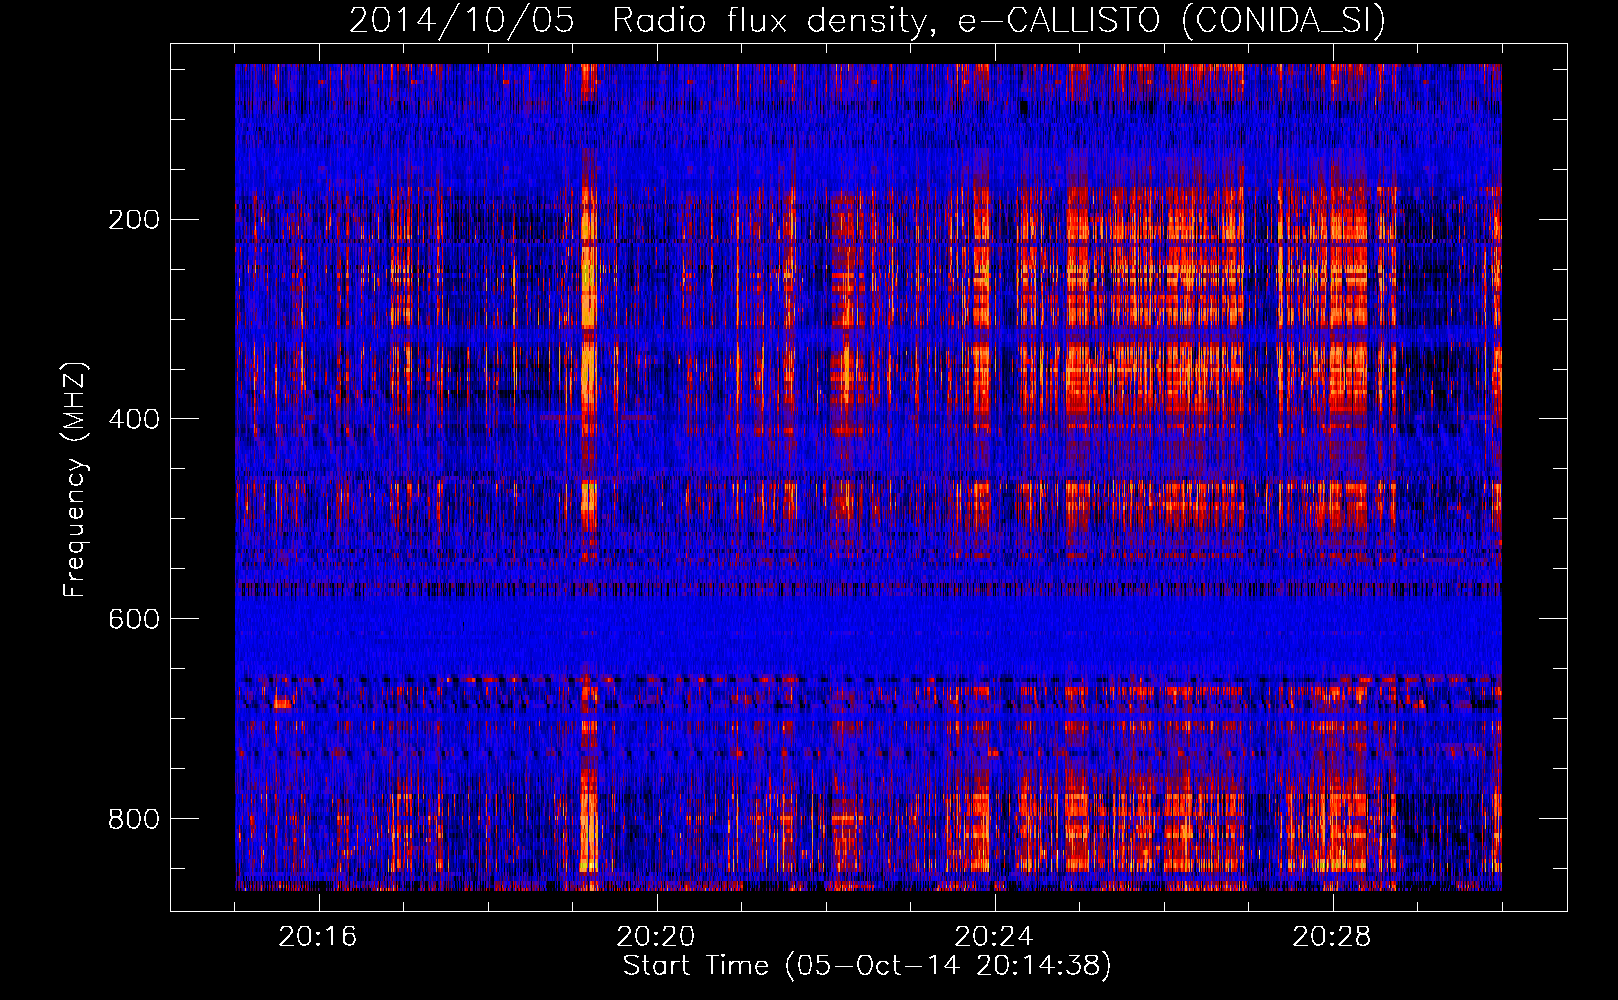The image size is (1618, 1000).
Task: Click the "600" frequency tick label
Action: pyautogui.click(x=134, y=620)
